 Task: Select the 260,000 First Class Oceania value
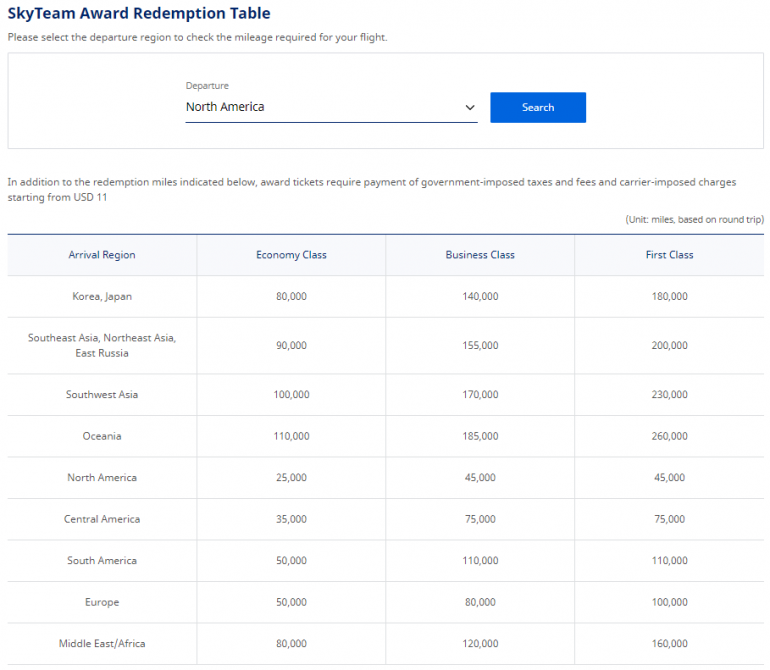pos(669,436)
